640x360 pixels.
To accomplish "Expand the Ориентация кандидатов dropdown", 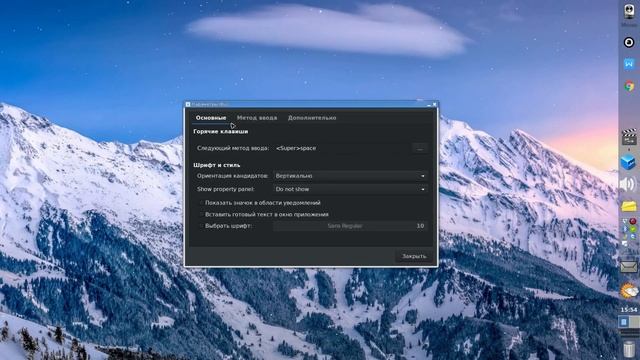I will [350, 176].
